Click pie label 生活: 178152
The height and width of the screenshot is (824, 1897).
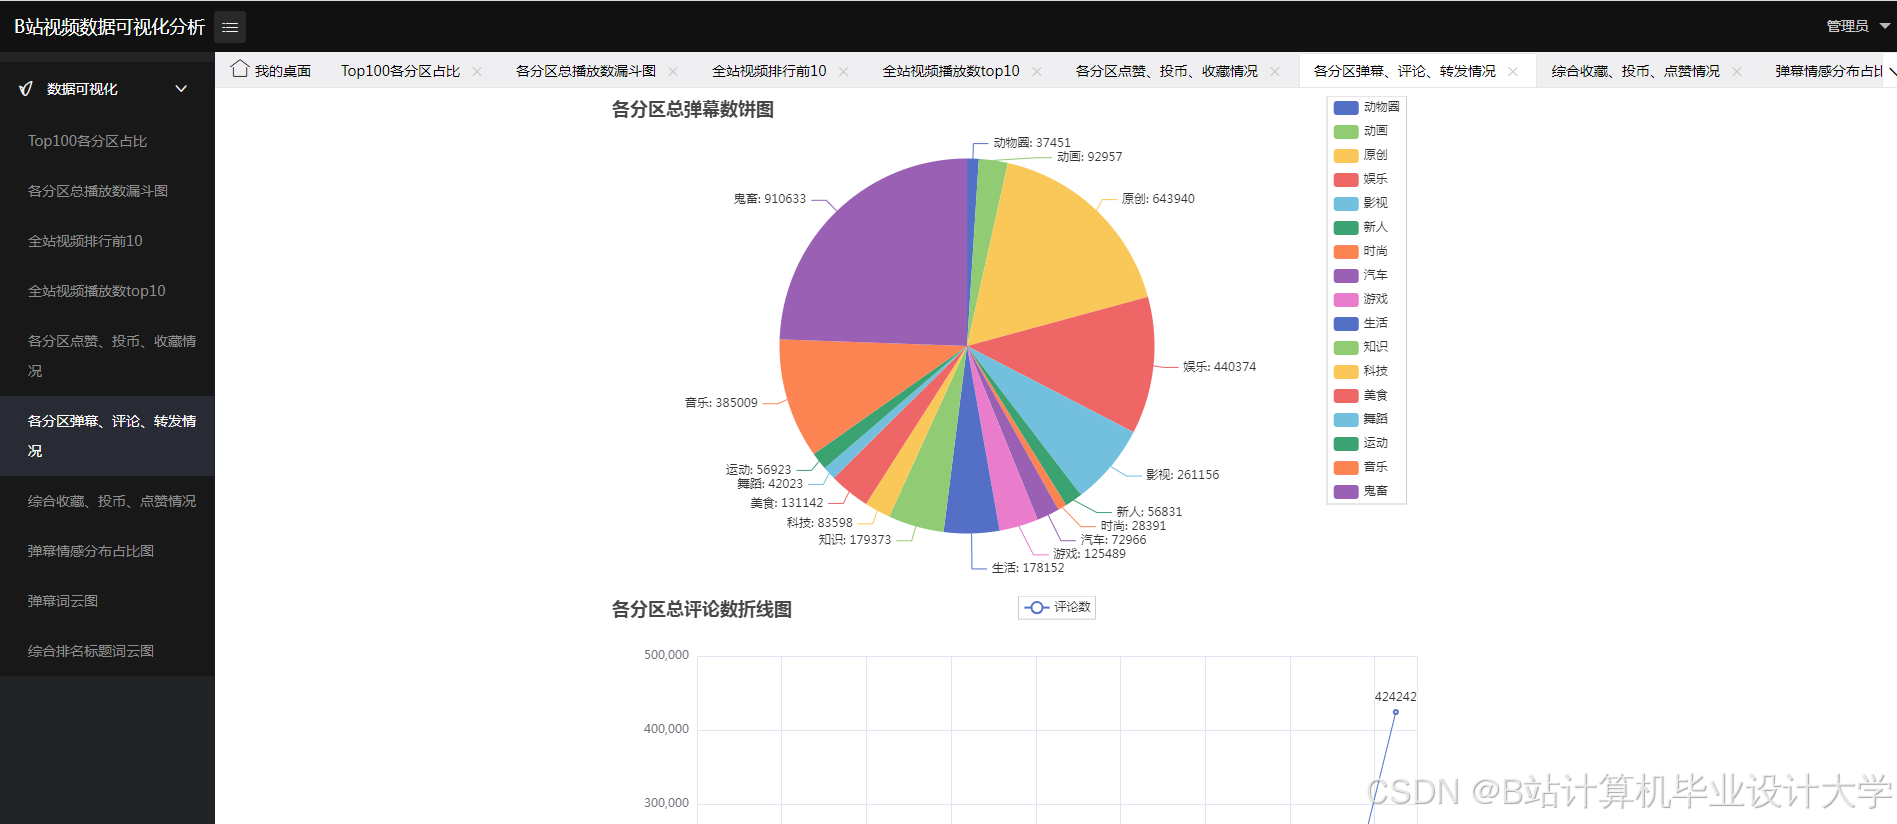coord(1028,568)
